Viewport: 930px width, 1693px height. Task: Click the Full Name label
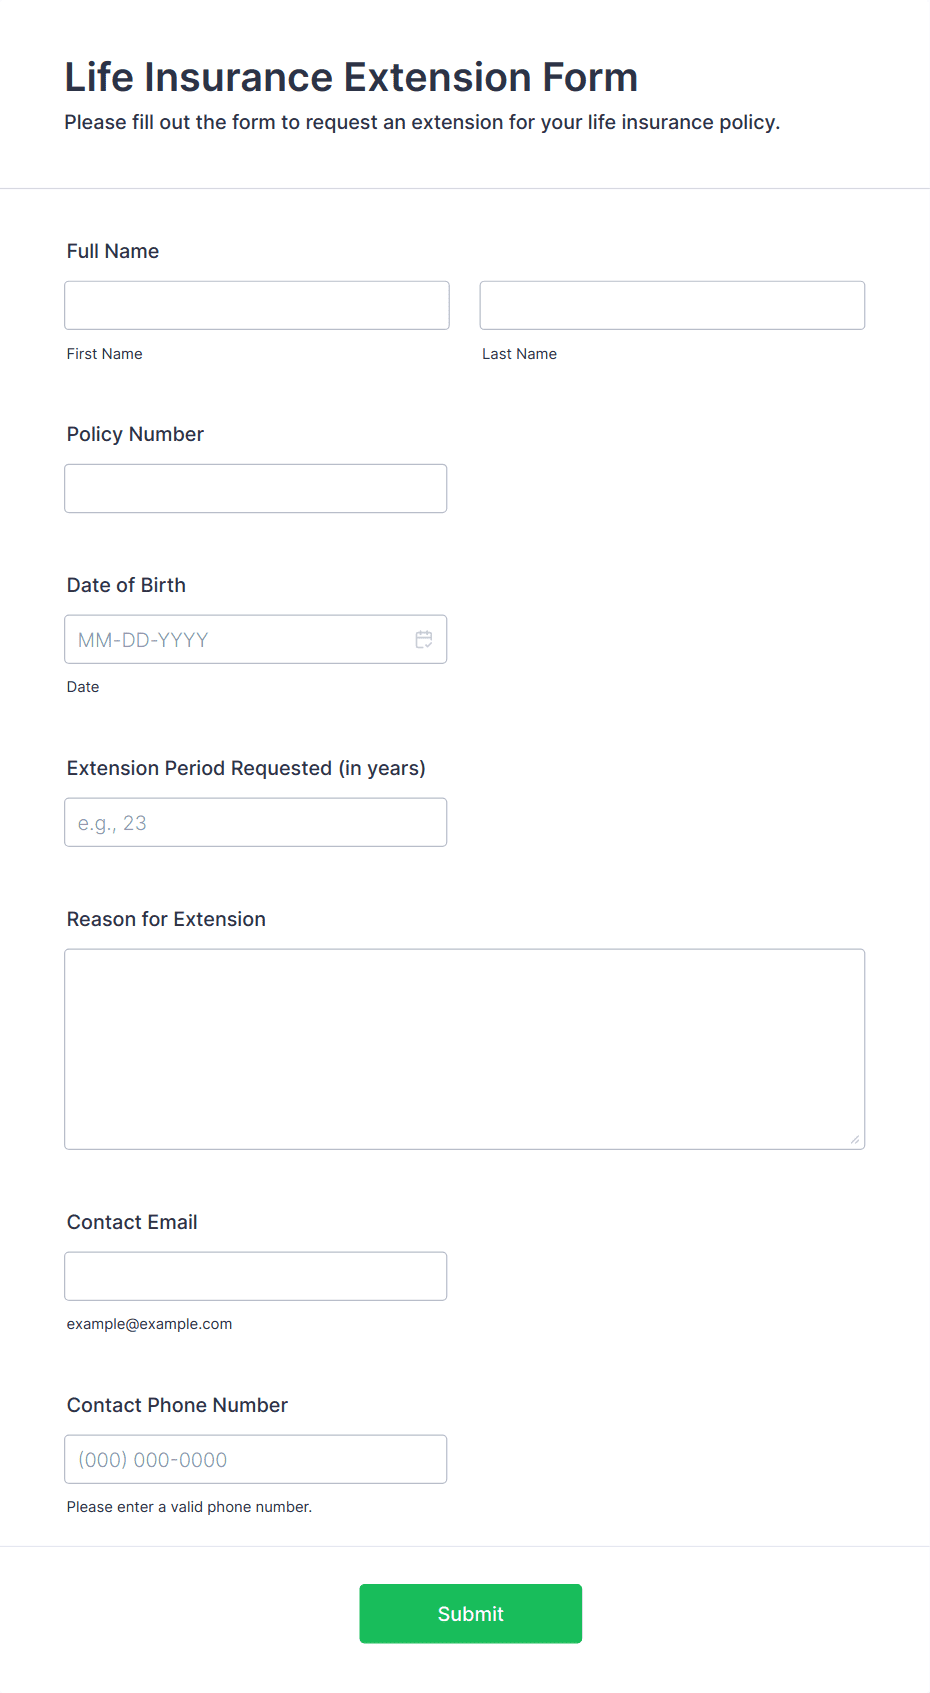coord(113,251)
